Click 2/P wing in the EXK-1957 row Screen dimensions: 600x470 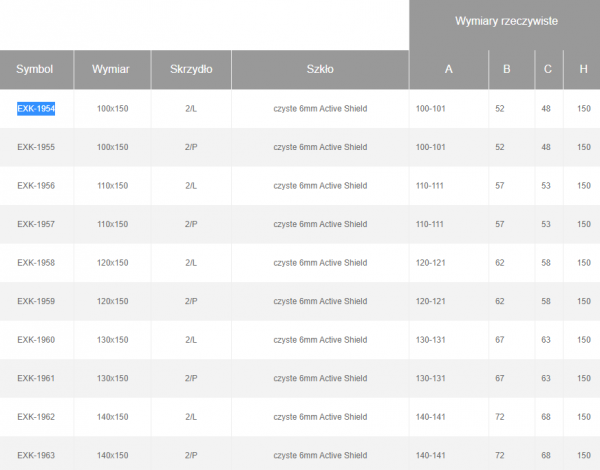point(191,224)
